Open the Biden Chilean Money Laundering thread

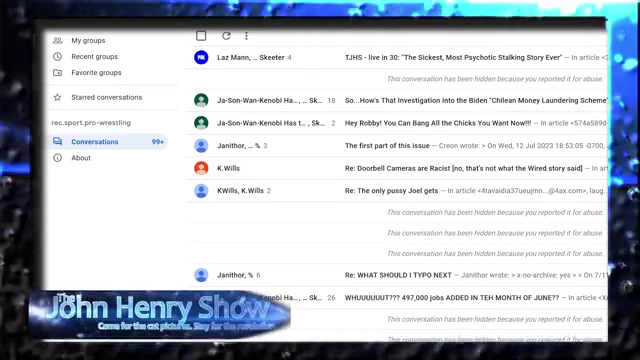476,100
